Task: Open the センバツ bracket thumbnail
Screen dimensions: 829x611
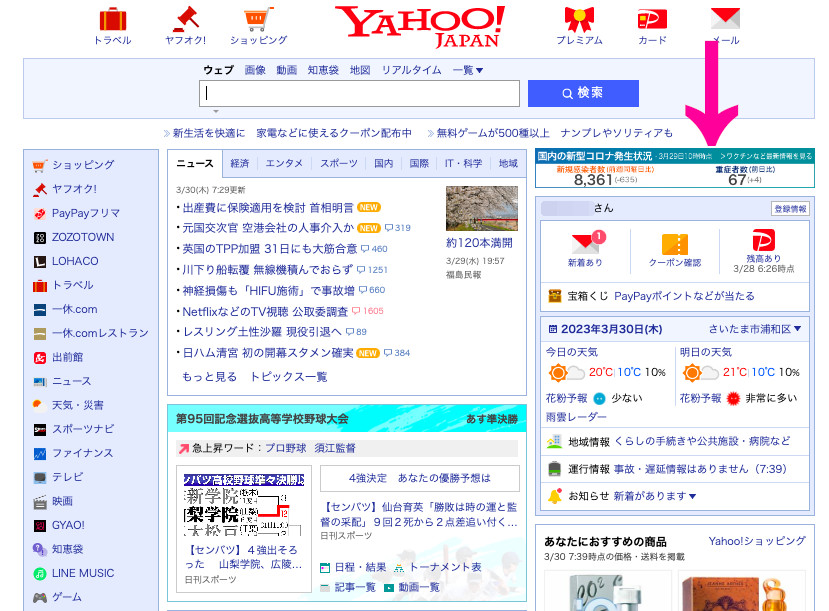Action: pos(244,505)
